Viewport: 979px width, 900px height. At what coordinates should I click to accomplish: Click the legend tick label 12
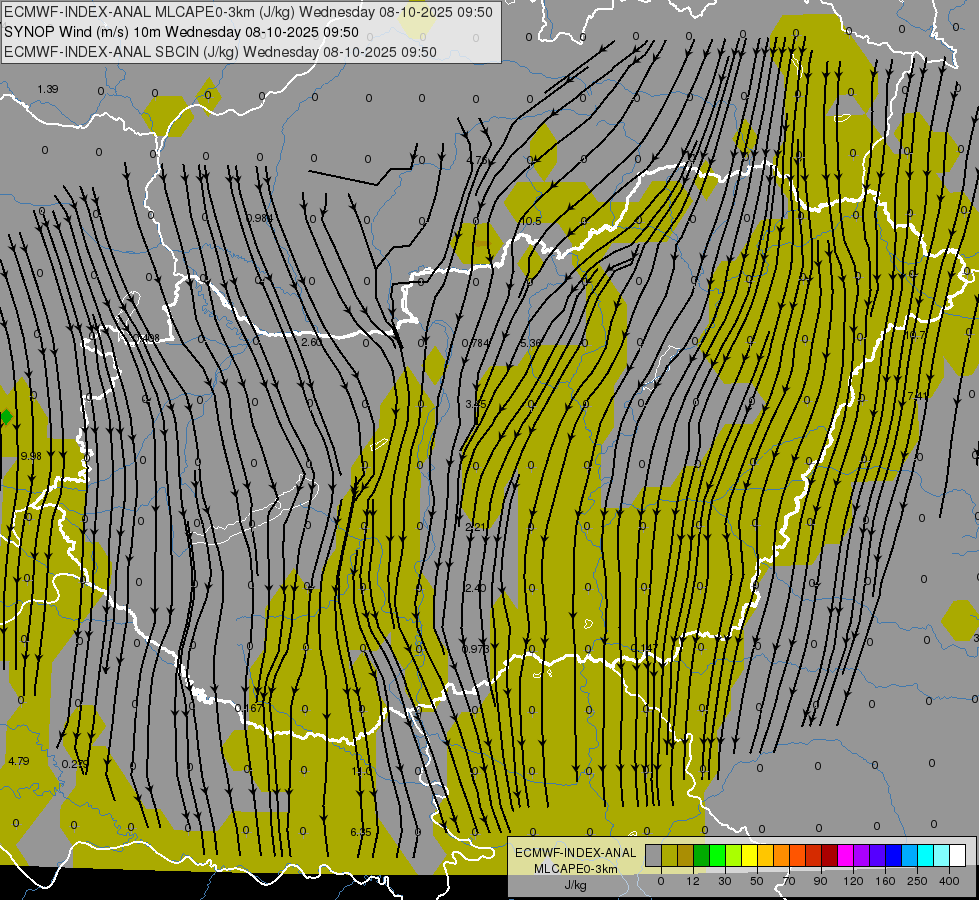click(693, 881)
